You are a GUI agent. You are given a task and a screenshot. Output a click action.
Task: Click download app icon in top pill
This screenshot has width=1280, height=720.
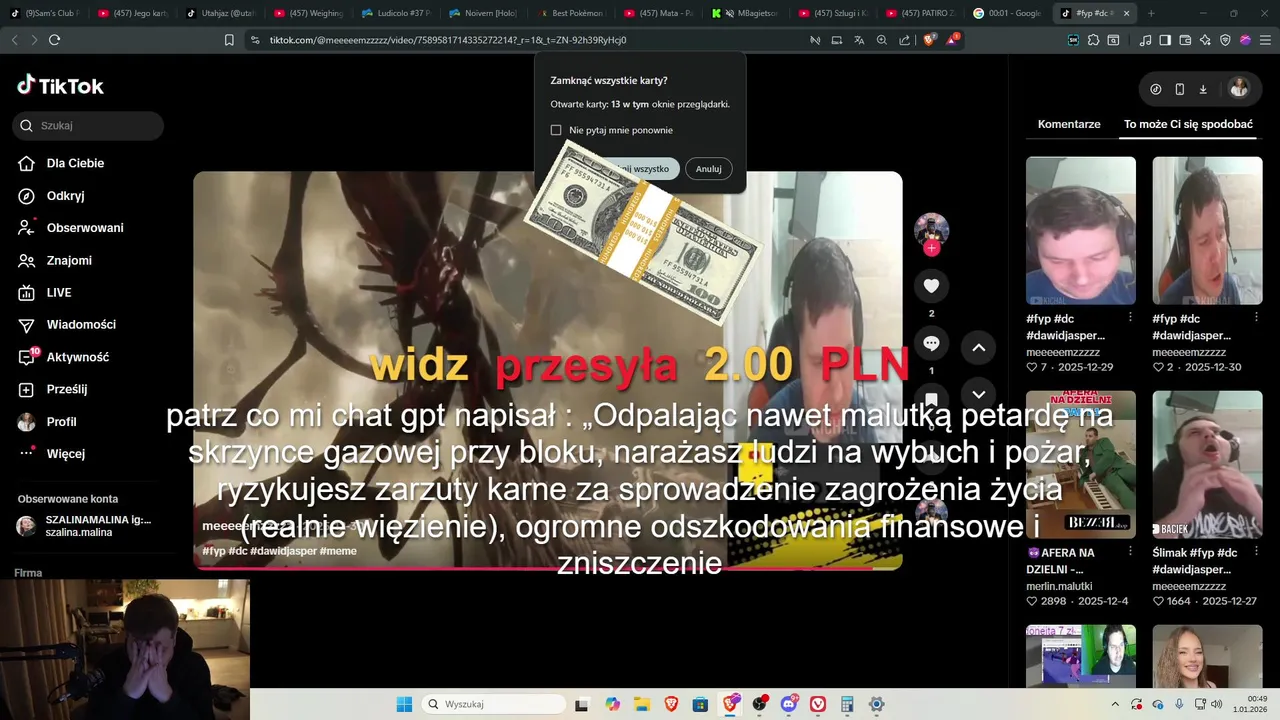[x=1203, y=89]
